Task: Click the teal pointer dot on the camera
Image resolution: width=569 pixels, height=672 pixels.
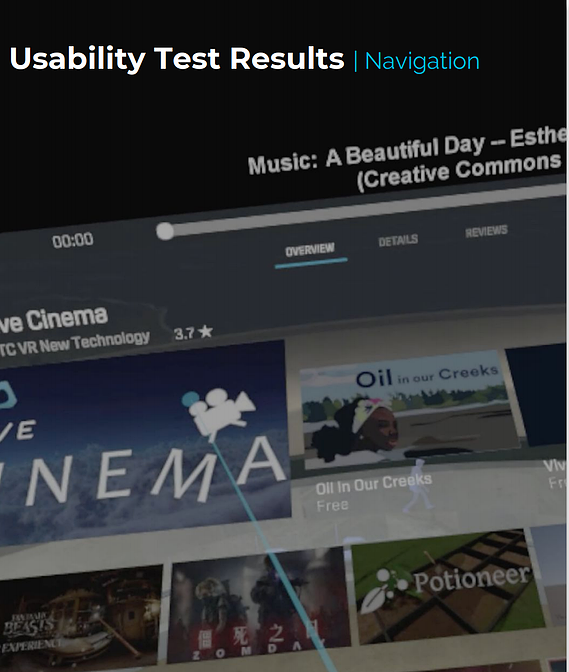Action: (190, 399)
